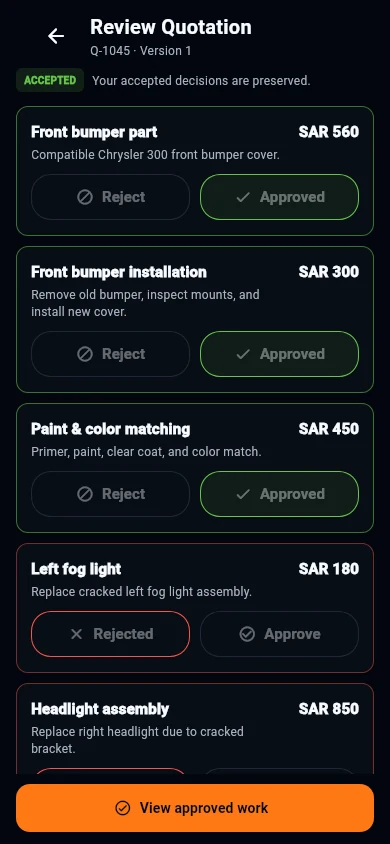Select the Front bumper part title
The width and height of the screenshot is (390, 844).
point(94,132)
